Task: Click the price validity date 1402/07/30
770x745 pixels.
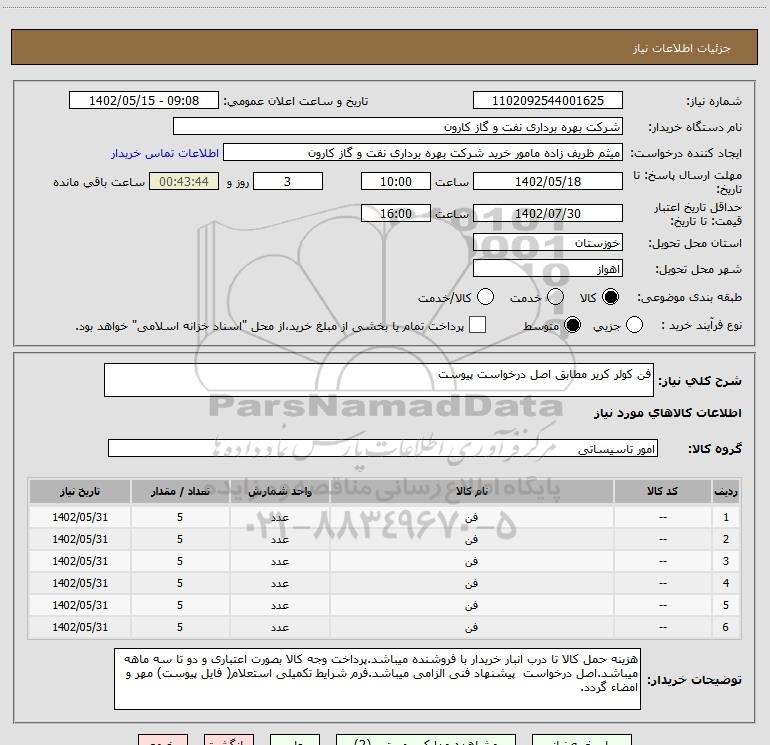Action: coord(548,213)
